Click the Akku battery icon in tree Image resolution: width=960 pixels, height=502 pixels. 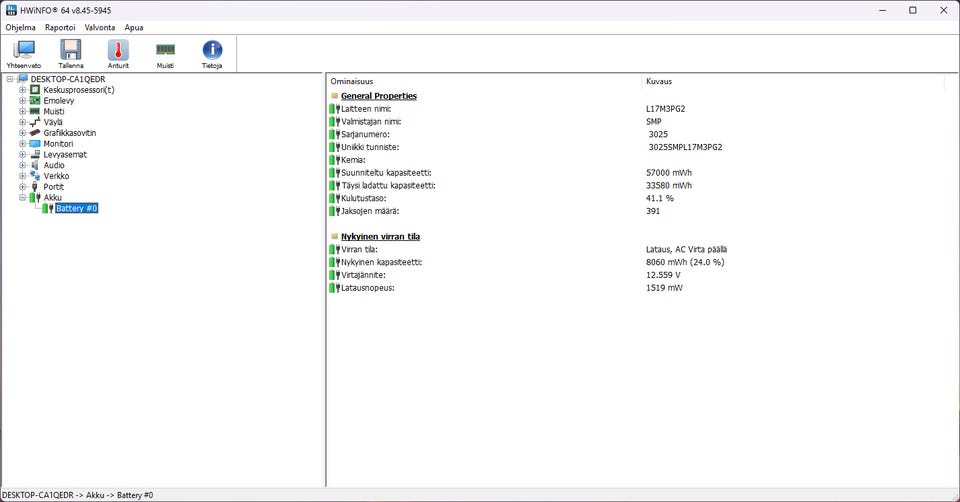(35, 197)
